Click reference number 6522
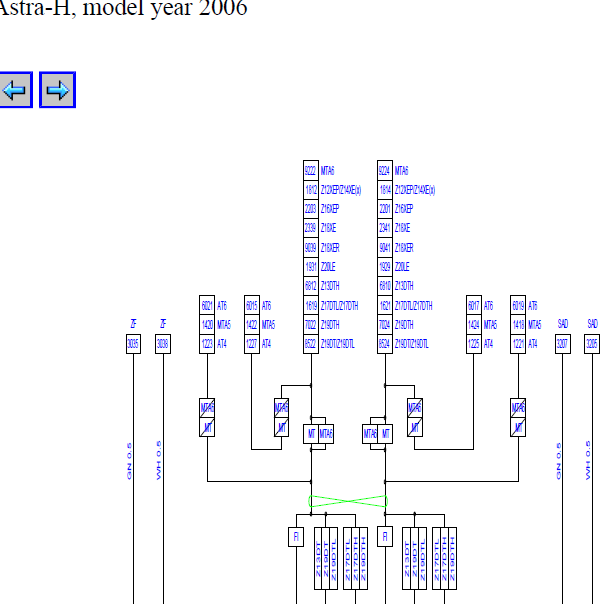Viewport: 605px width, 604px height. coord(311,344)
